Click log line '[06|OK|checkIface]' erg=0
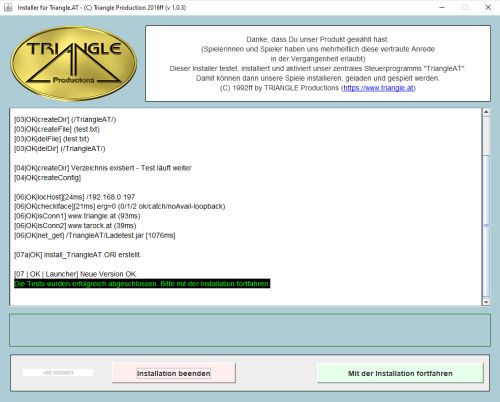 click(120, 206)
